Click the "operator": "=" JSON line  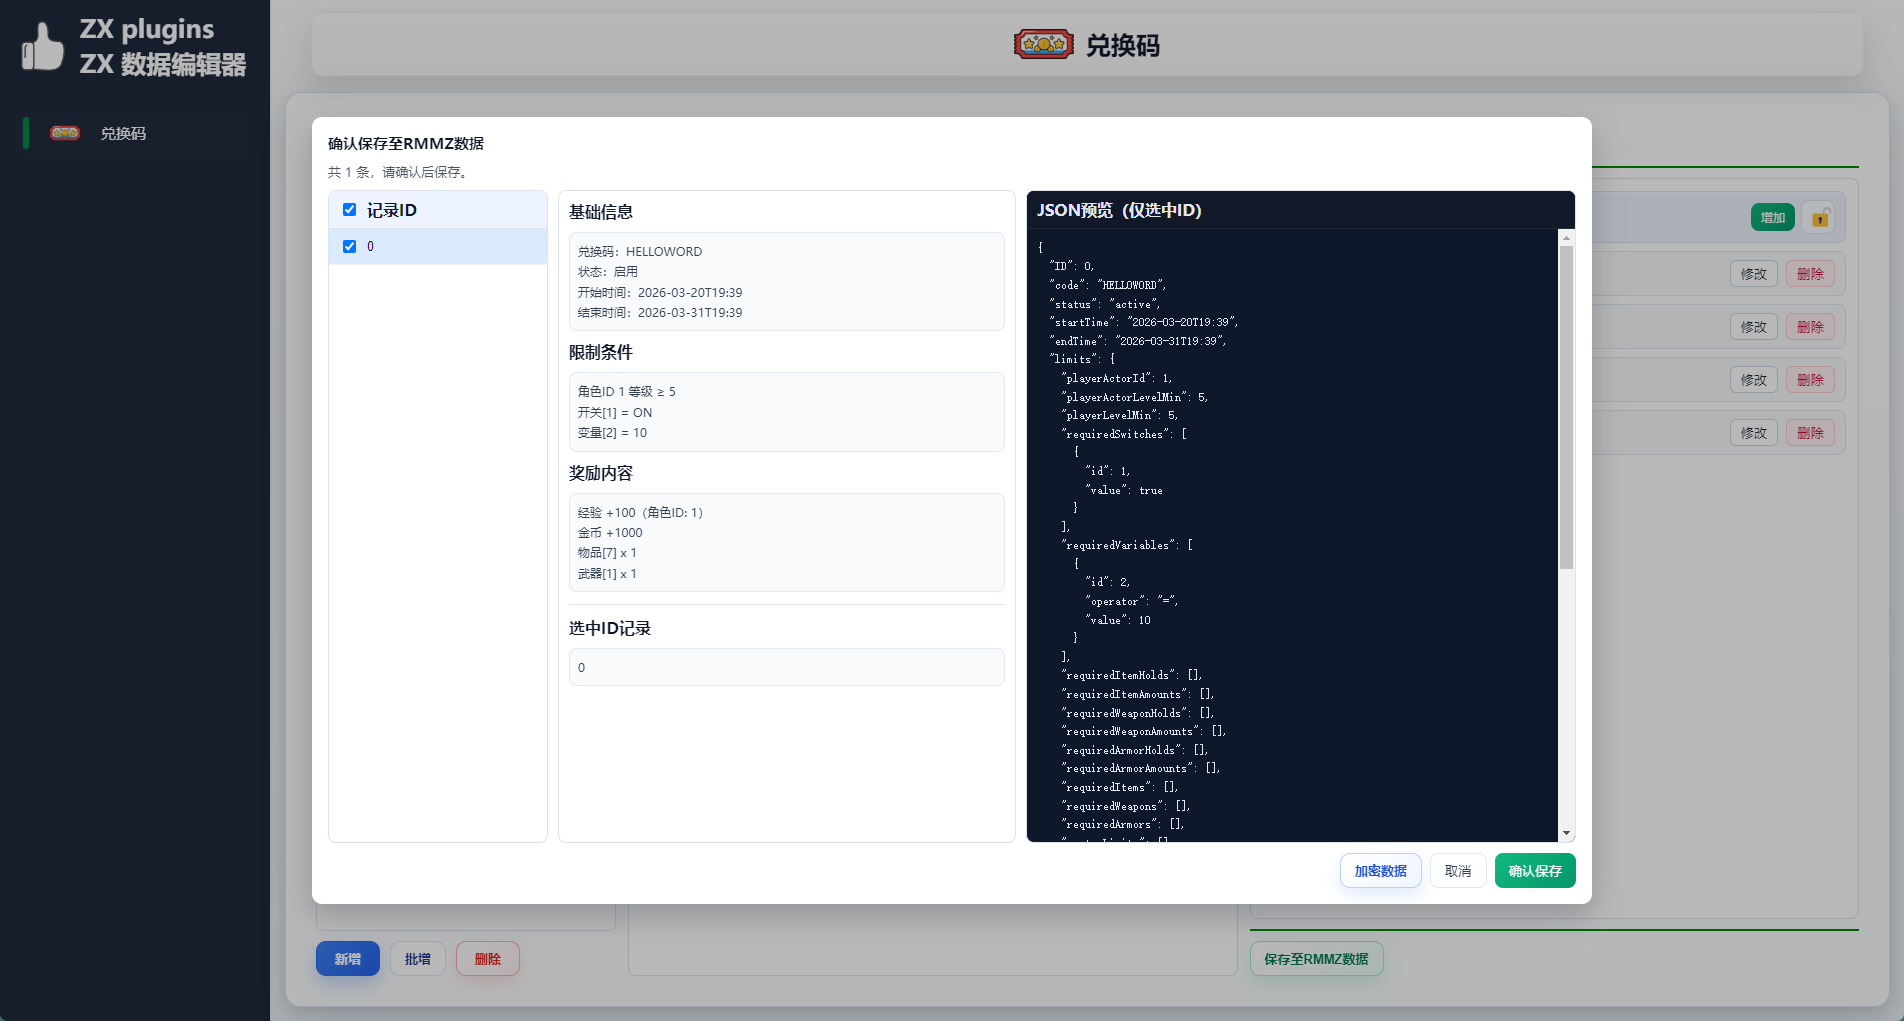coord(1132,601)
